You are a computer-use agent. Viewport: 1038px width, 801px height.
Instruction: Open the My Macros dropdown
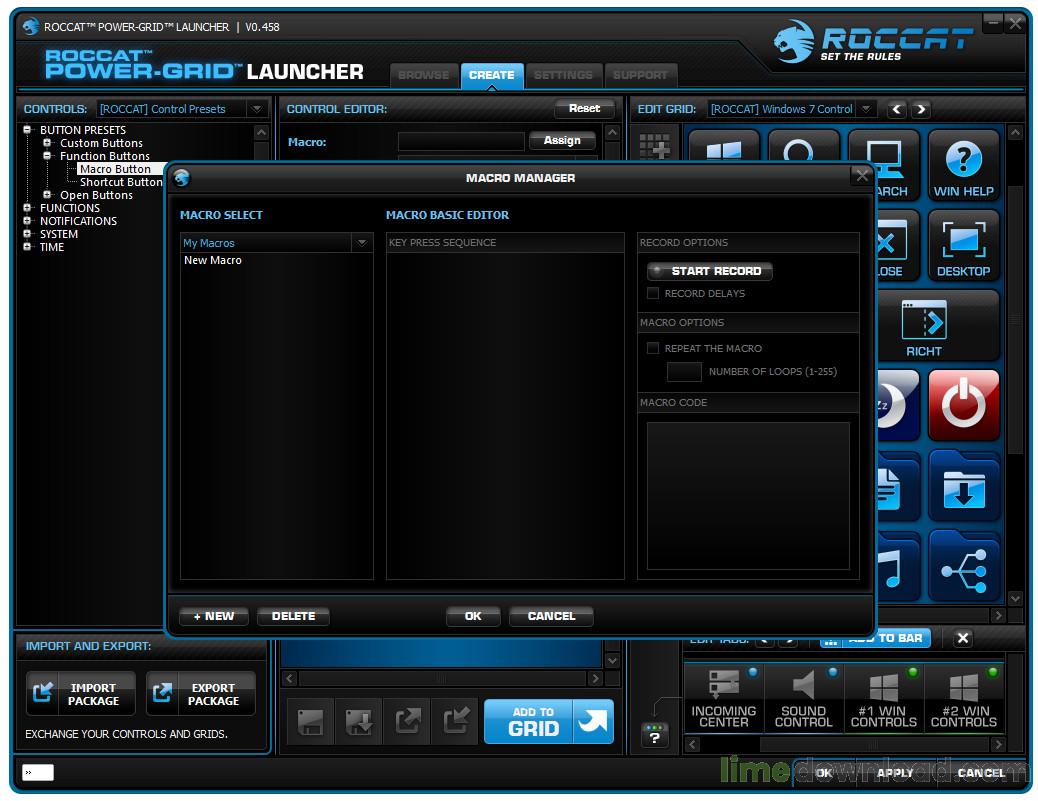coord(361,243)
